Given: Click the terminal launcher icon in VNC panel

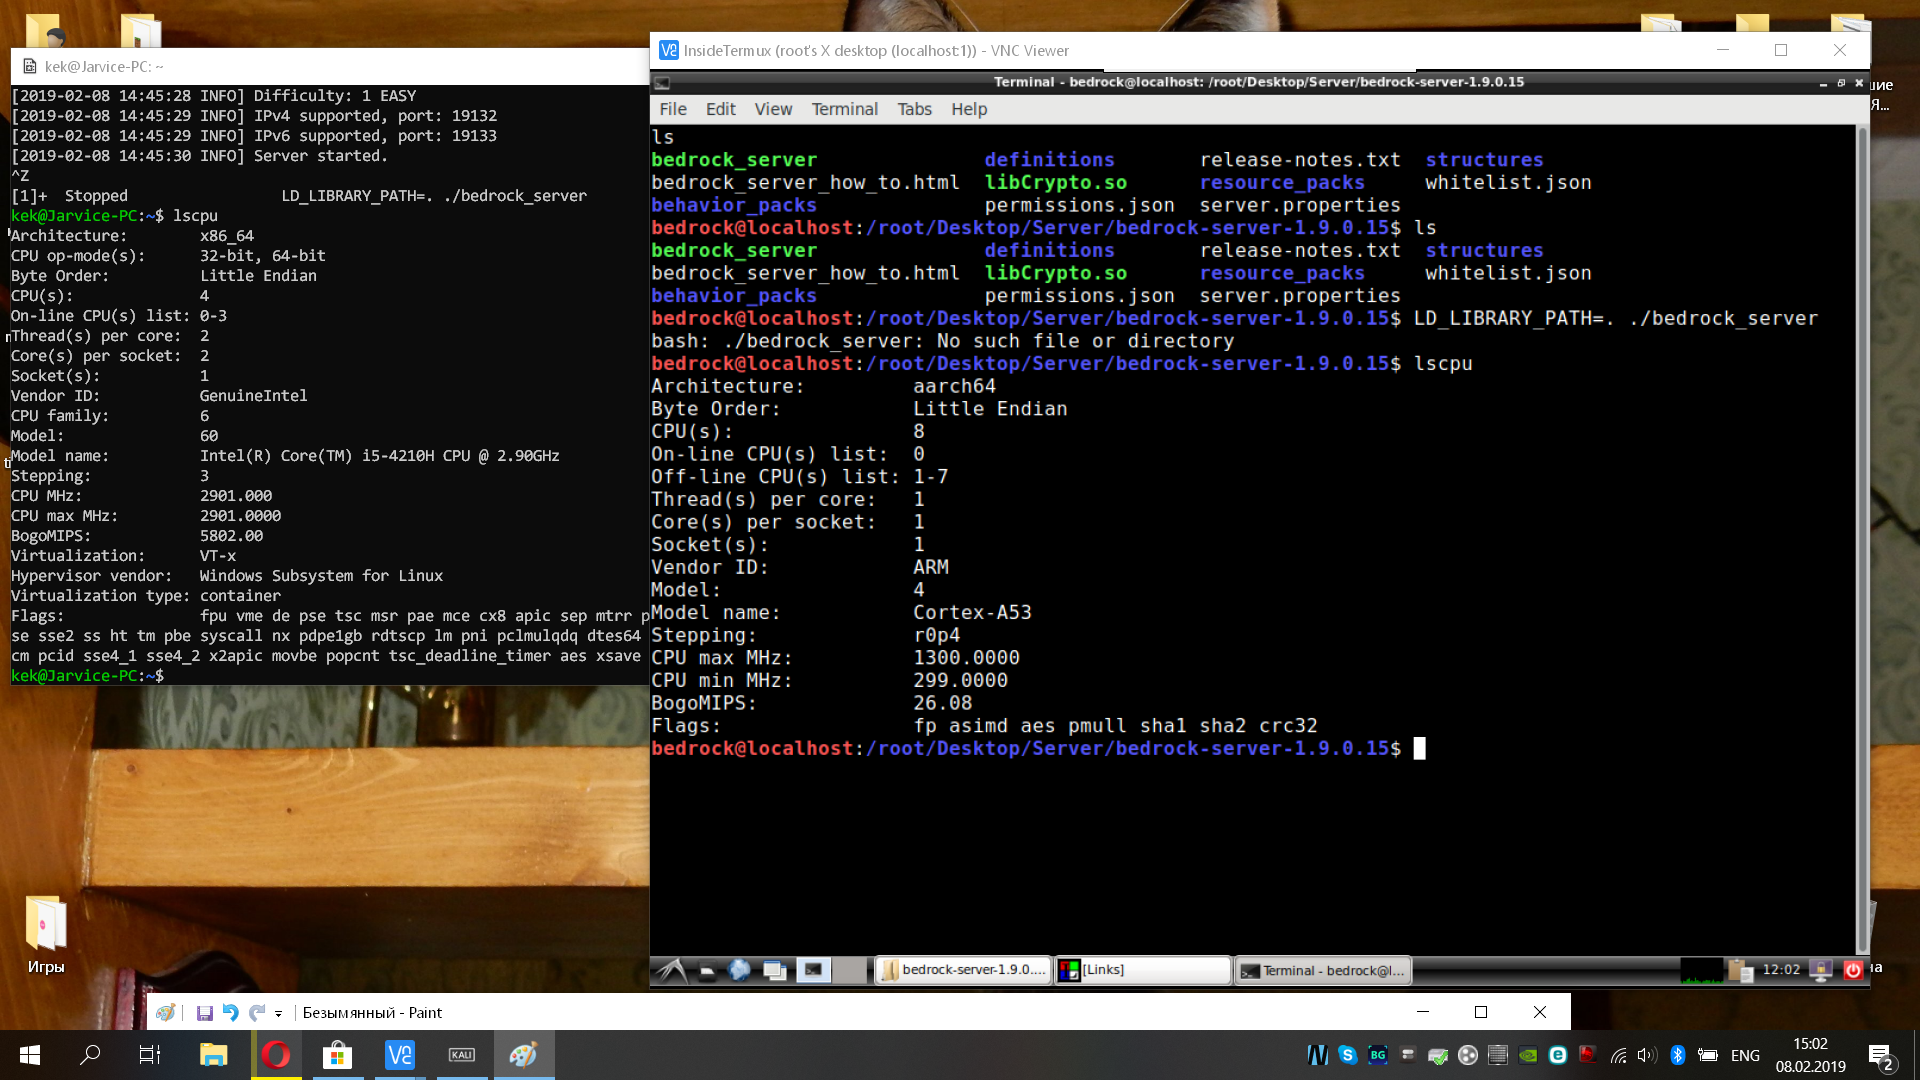Looking at the screenshot, I should pyautogui.click(x=813, y=970).
